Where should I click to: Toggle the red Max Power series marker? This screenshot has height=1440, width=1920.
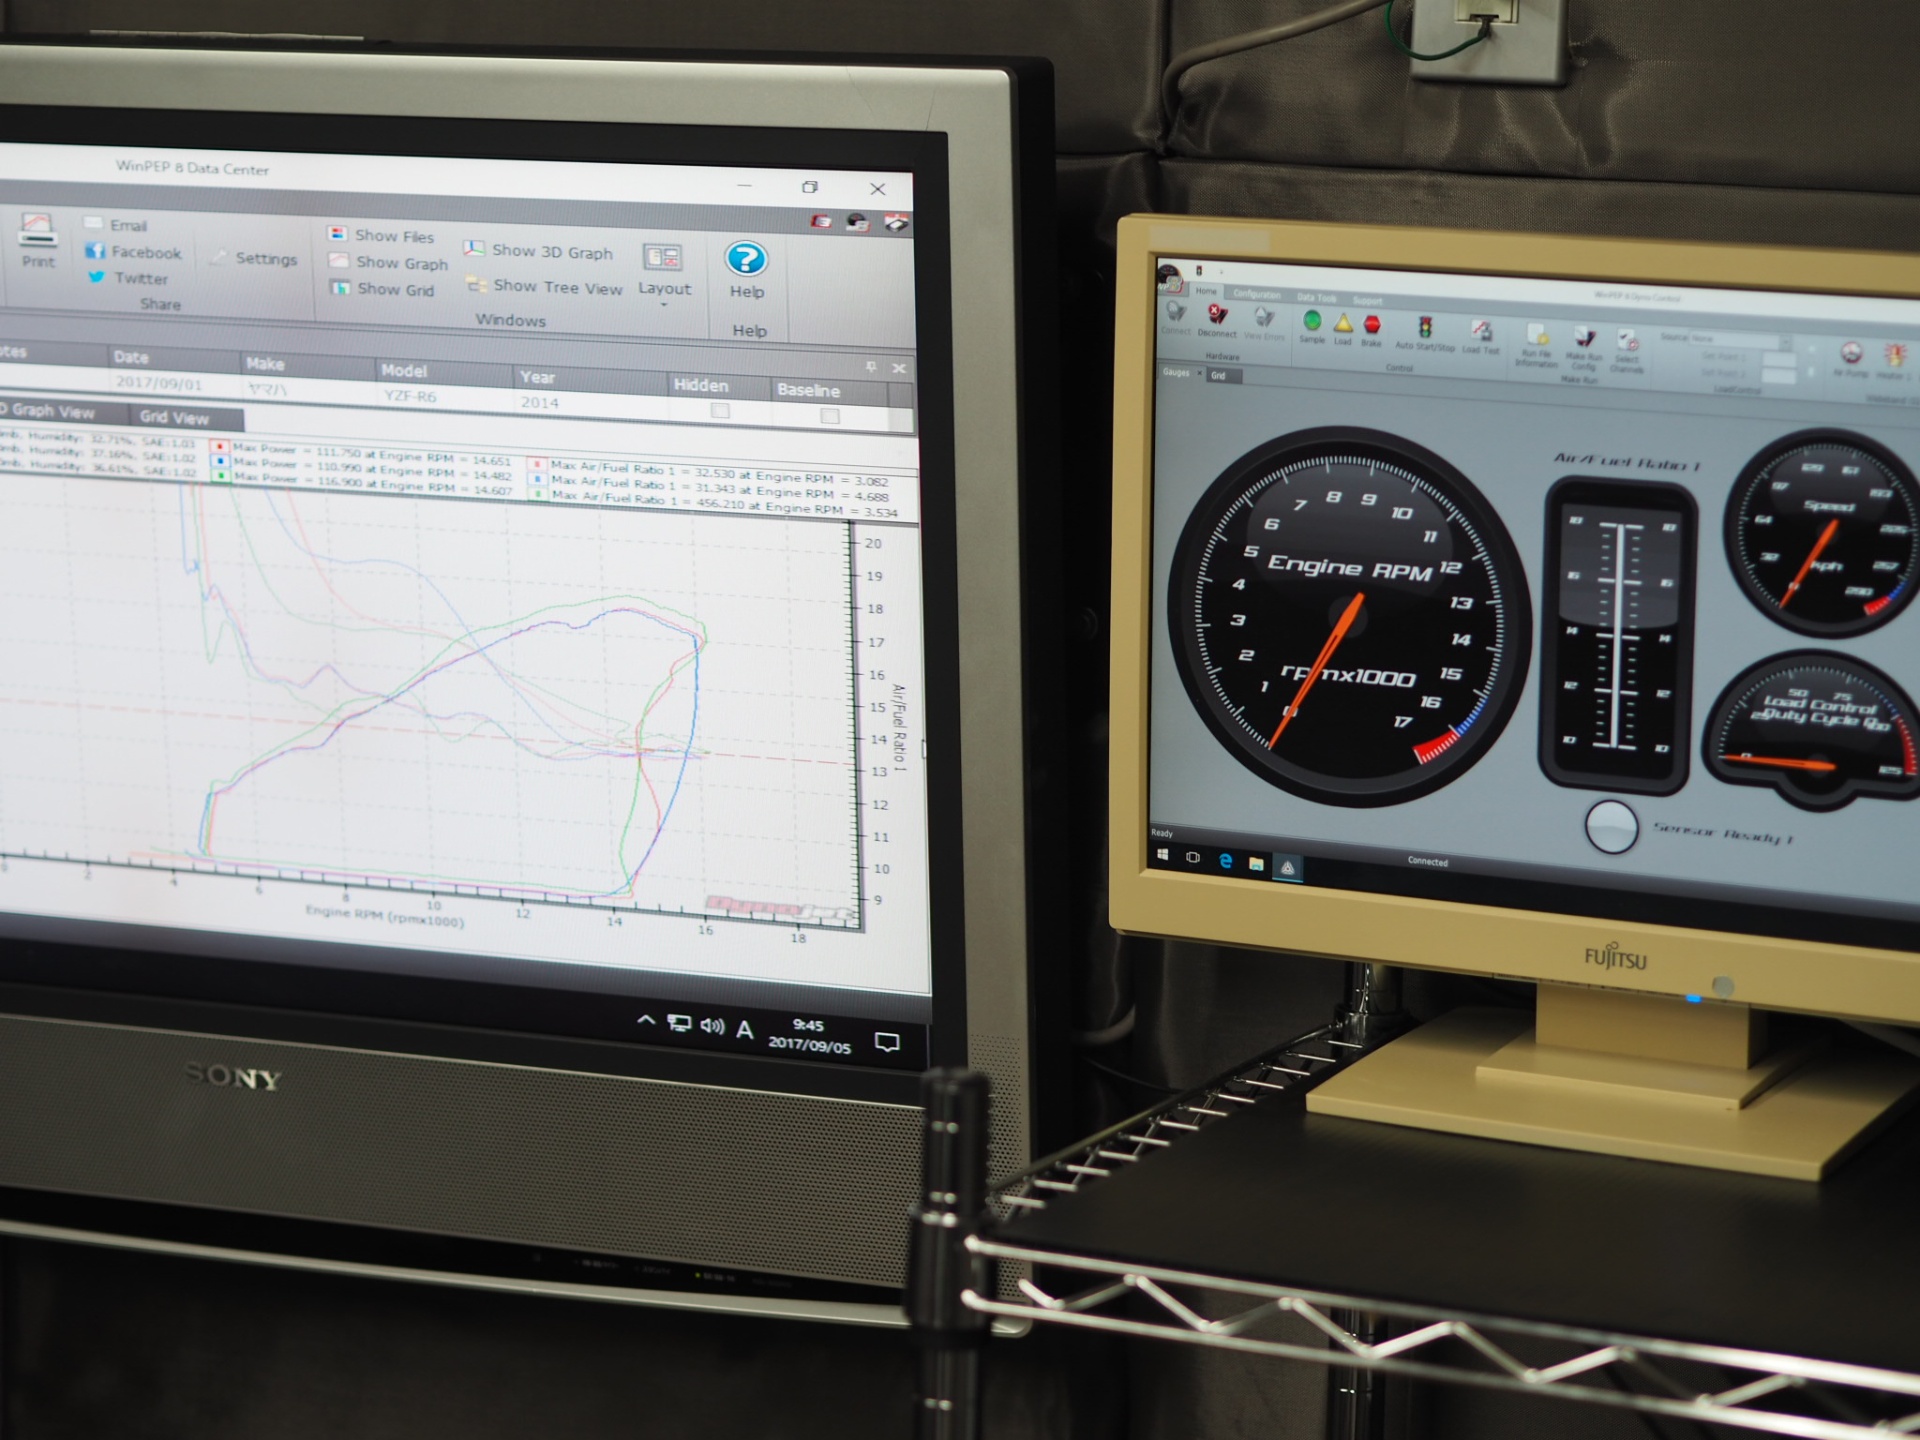(220, 447)
